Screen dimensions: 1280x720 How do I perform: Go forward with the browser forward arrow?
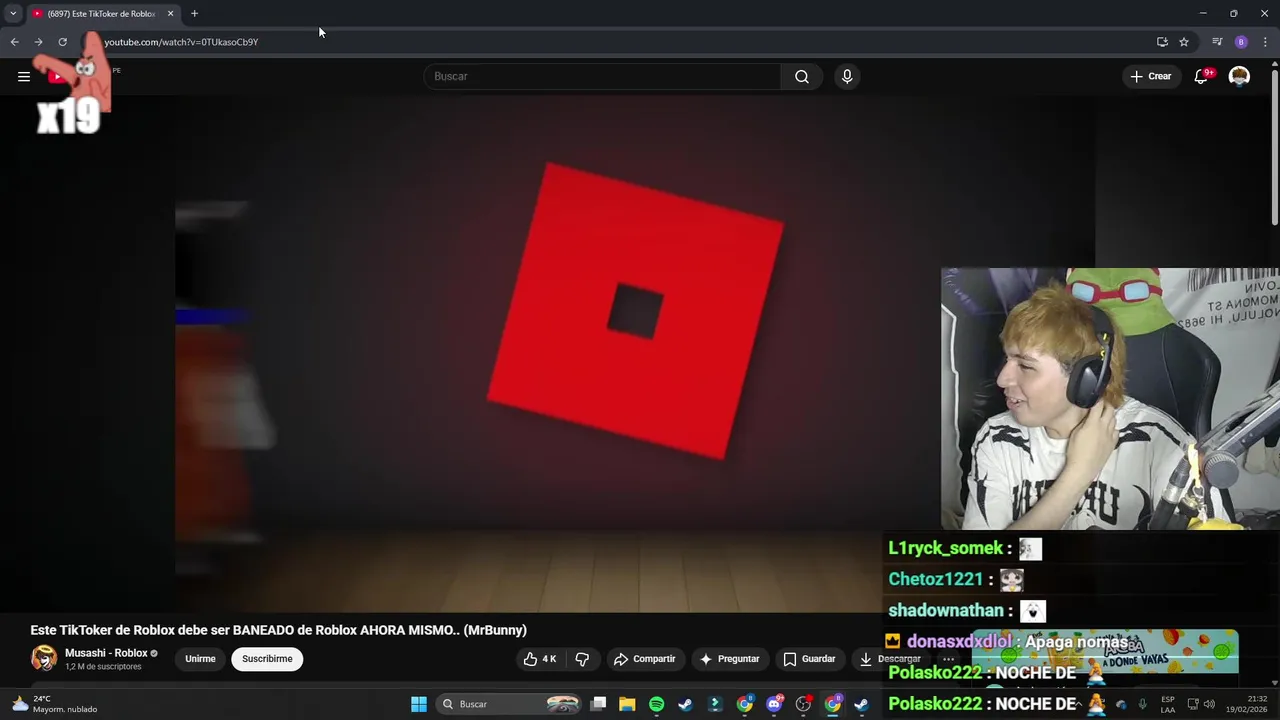(x=38, y=42)
